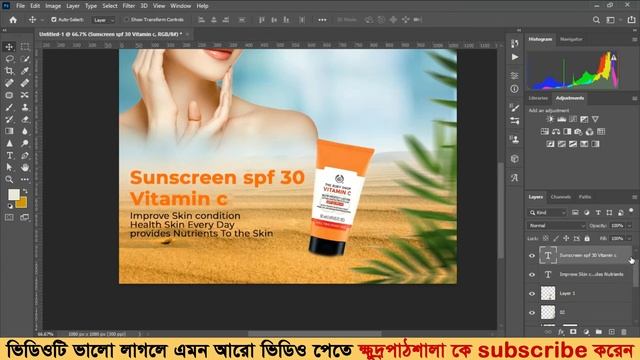Screen dimensions: 640x360
Task: Select the Hand tool
Action: [25, 167]
